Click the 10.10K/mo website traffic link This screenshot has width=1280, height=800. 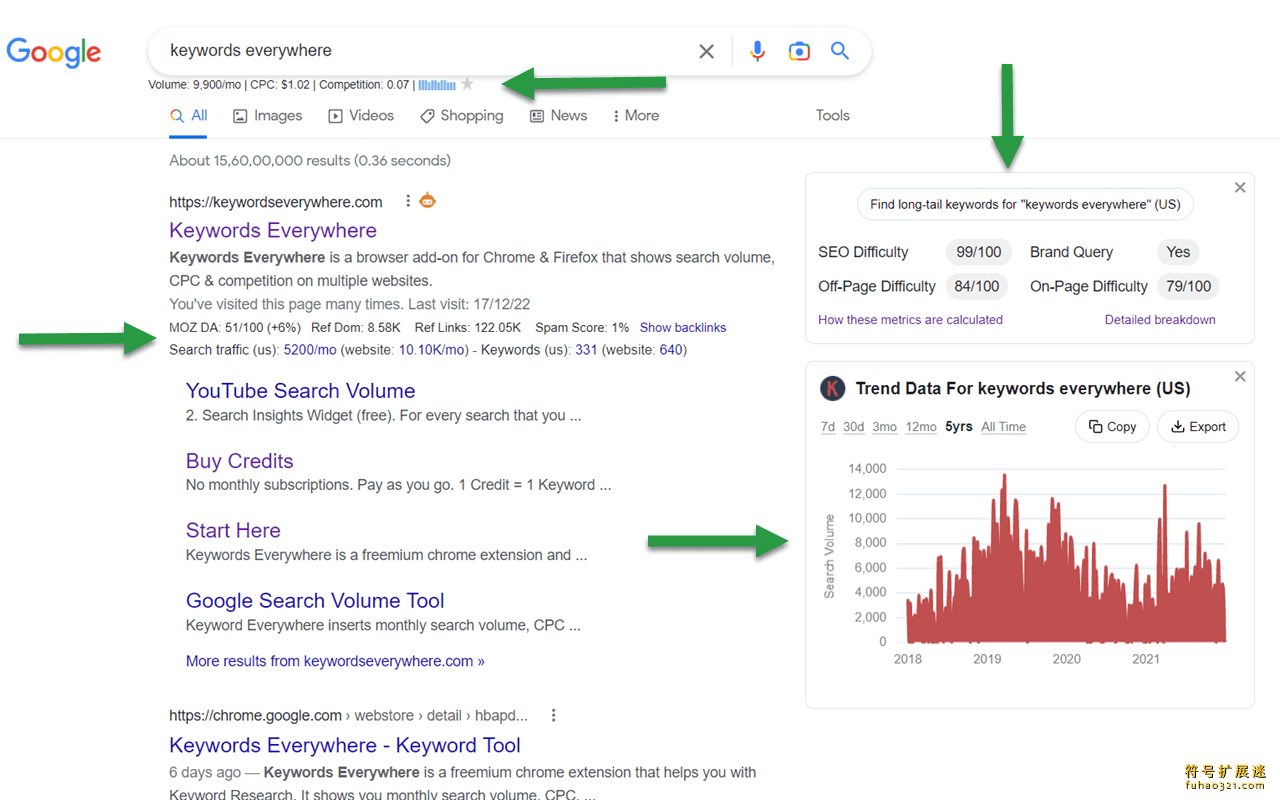(x=433, y=350)
